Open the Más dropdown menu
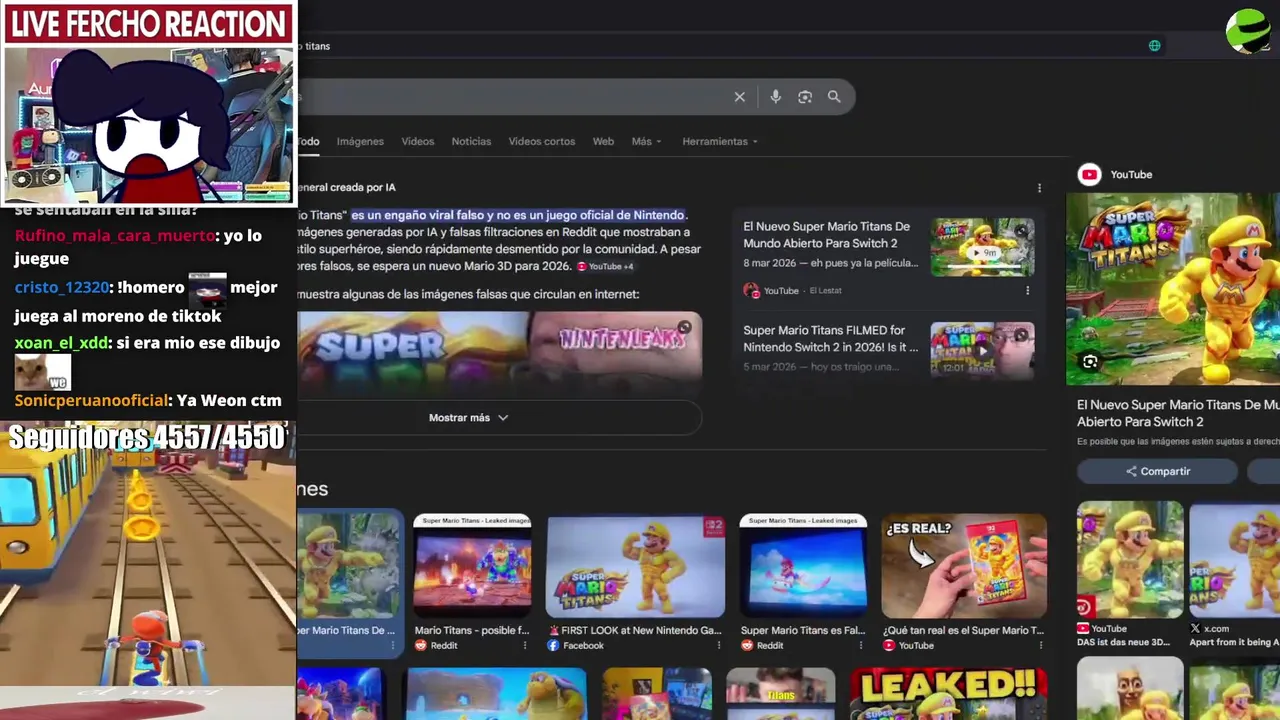Viewport: 1280px width, 720px height. [646, 142]
